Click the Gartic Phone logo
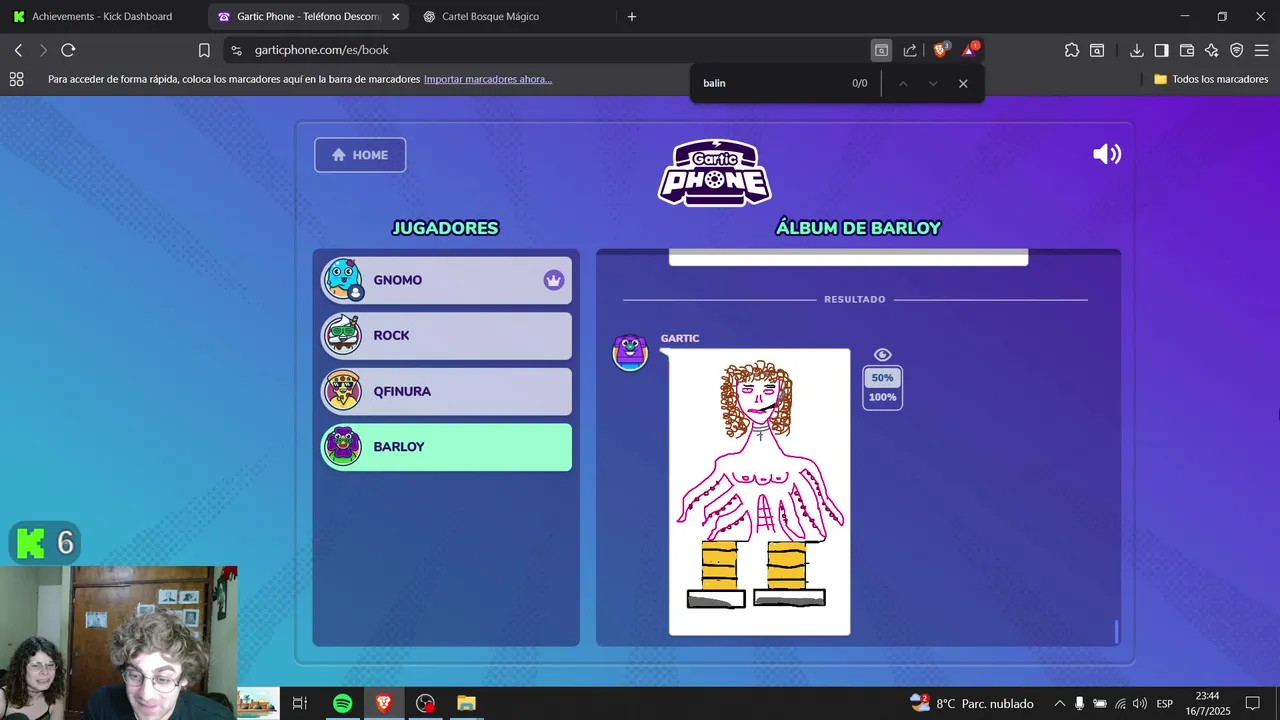1280x720 pixels. (714, 172)
